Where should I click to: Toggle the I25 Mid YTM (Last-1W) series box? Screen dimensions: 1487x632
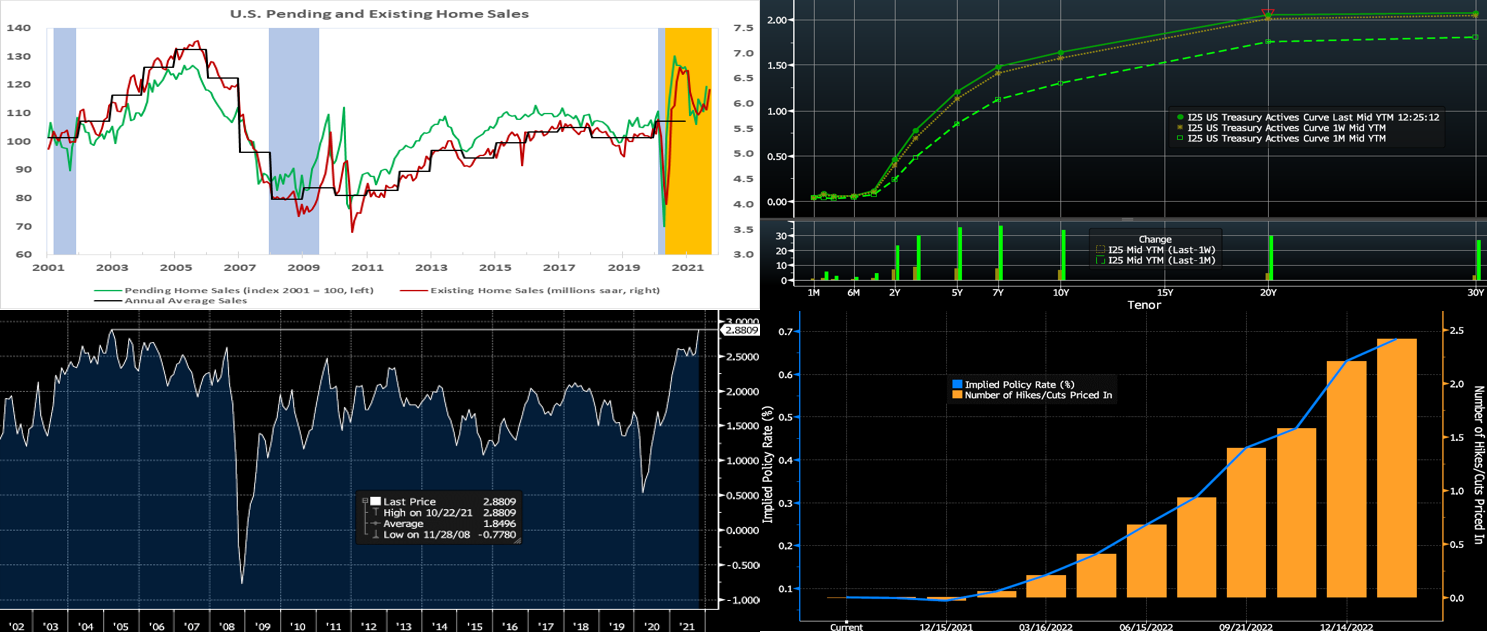pos(1100,249)
